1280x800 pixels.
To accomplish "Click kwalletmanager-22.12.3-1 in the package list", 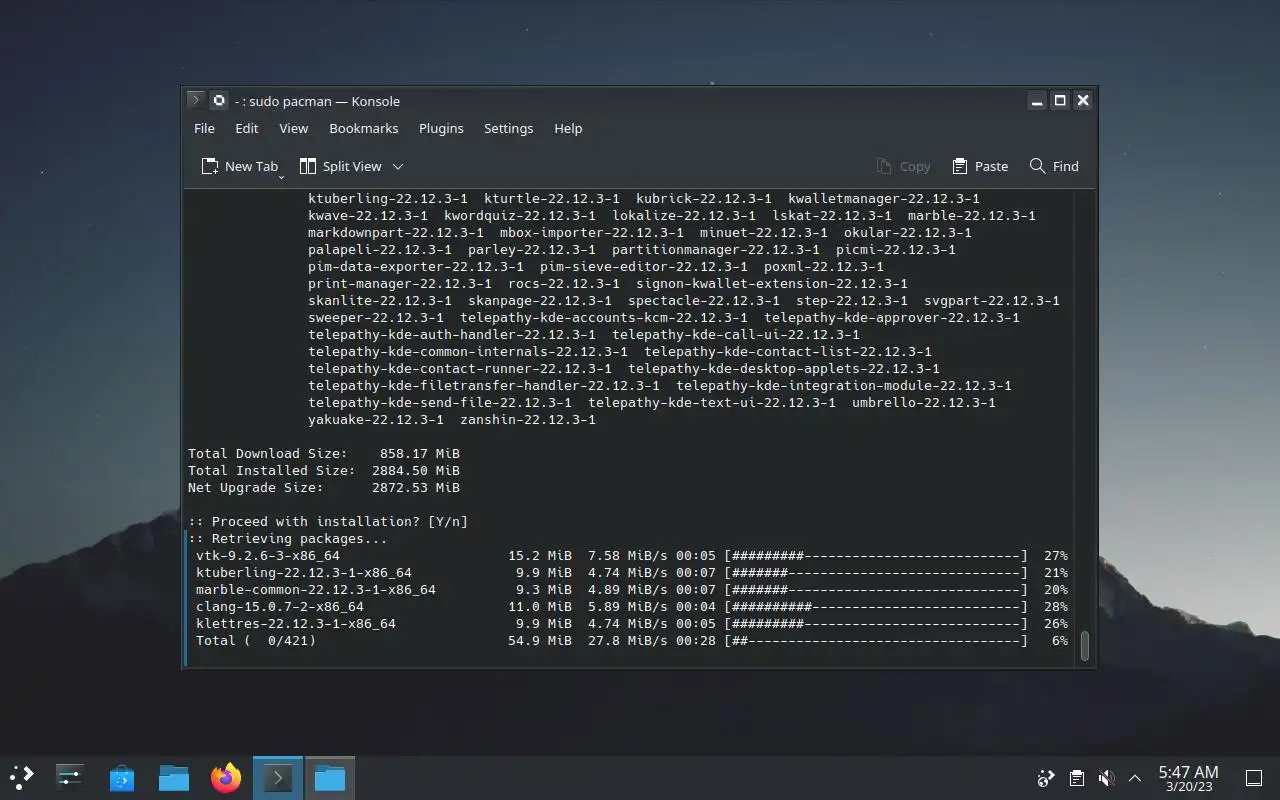I will (x=884, y=198).
